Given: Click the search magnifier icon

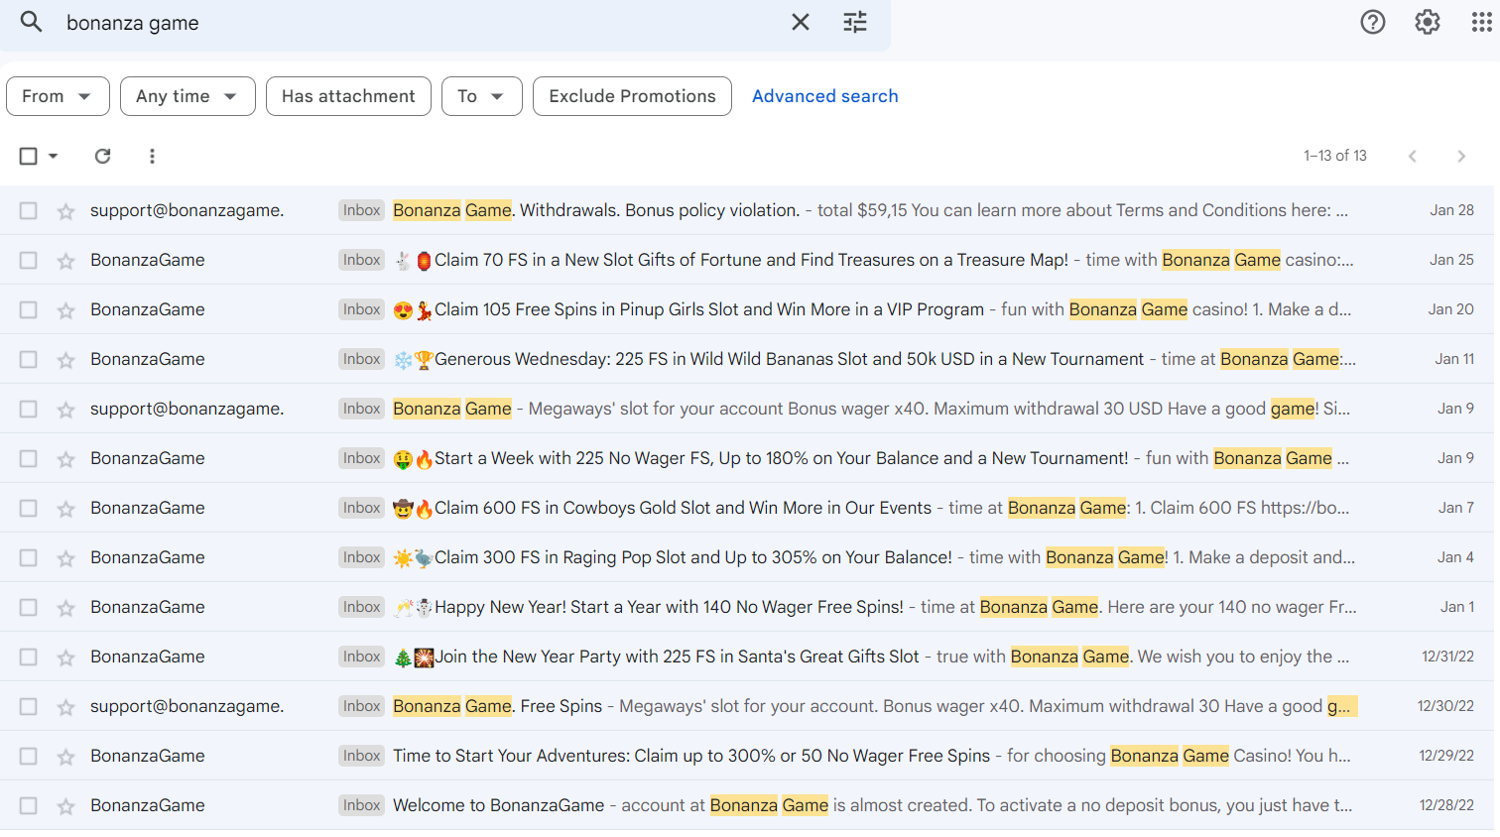Looking at the screenshot, I should (31, 22).
